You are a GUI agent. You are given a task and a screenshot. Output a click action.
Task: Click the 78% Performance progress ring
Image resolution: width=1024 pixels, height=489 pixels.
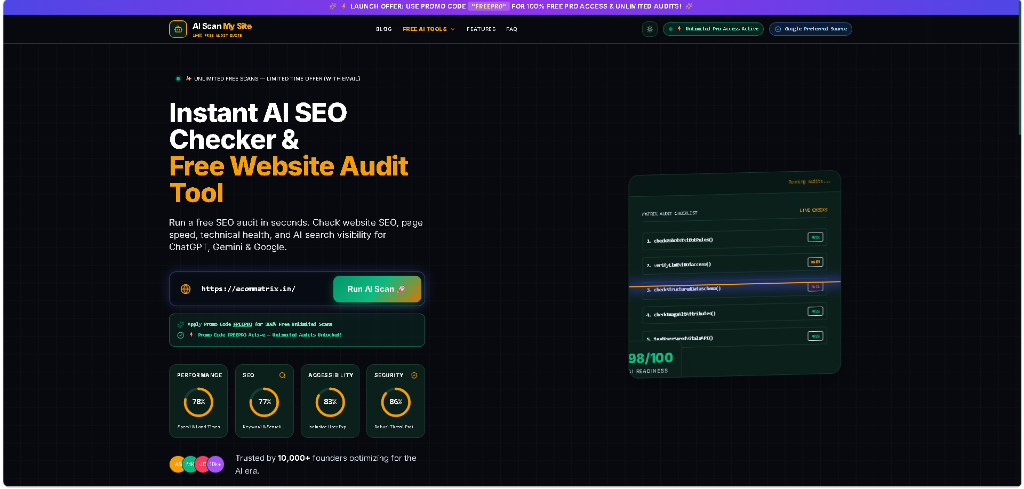(199, 402)
